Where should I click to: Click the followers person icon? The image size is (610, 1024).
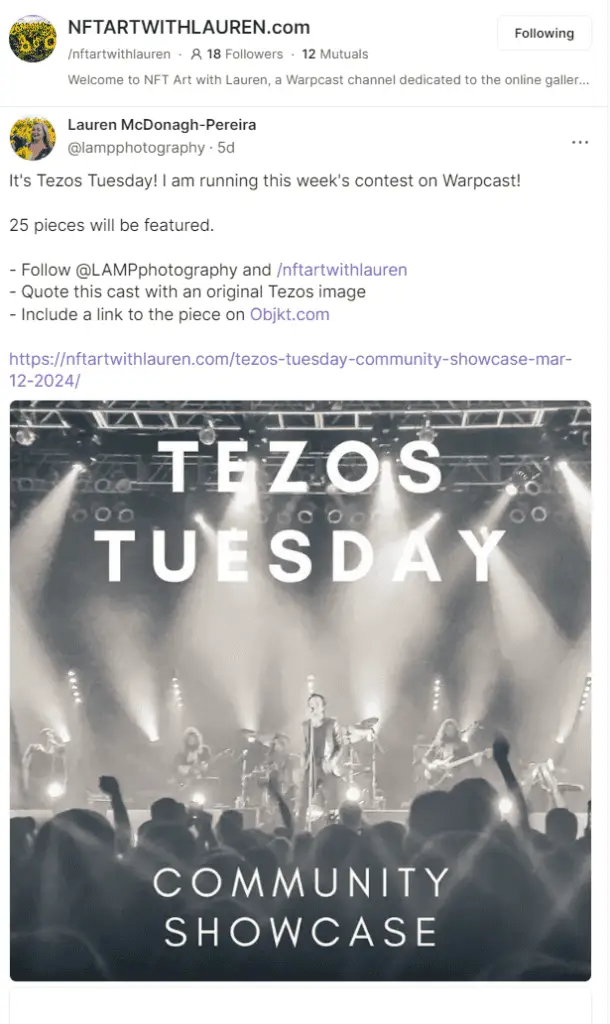coord(196,54)
